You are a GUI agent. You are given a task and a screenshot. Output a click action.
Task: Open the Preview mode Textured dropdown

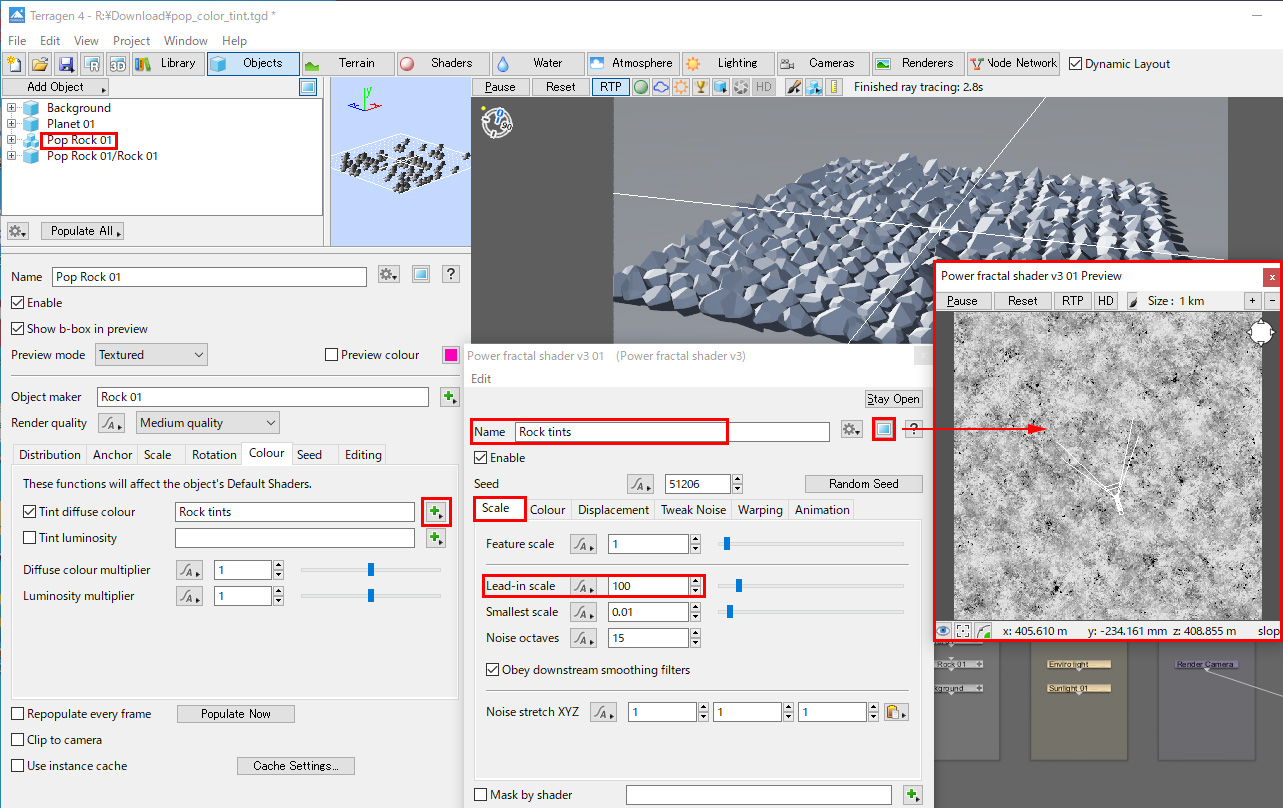click(x=152, y=355)
